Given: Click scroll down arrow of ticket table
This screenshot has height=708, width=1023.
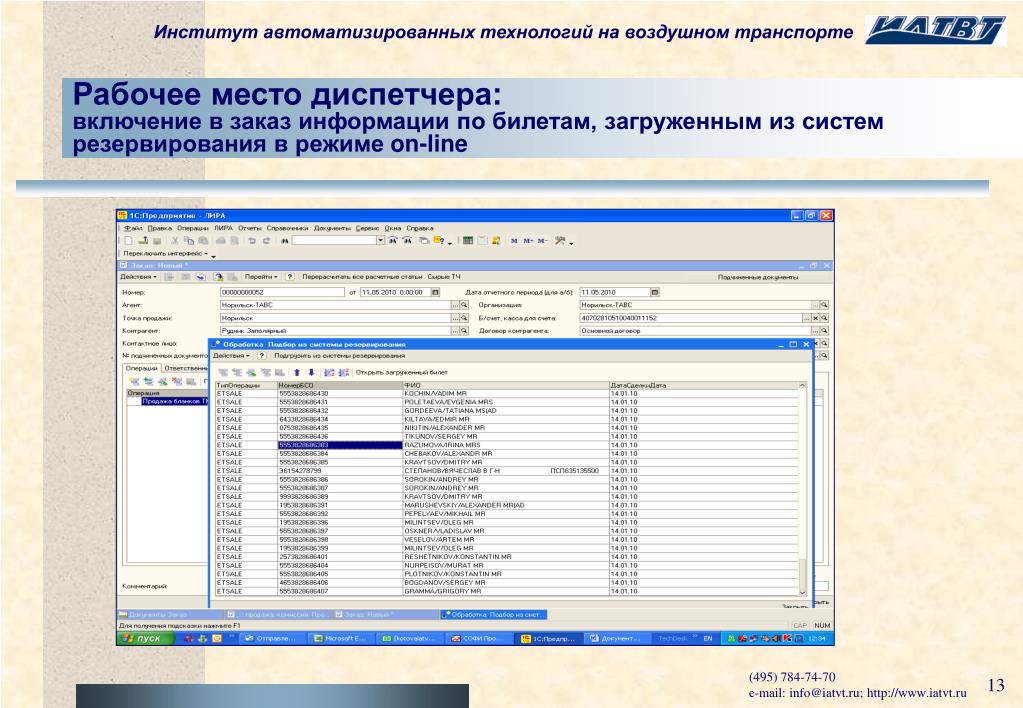Looking at the screenshot, I should pyautogui.click(x=803, y=591).
